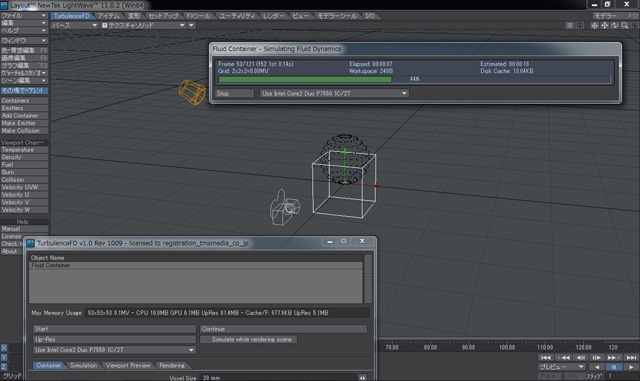Click the Up-Res button

tap(114, 339)
